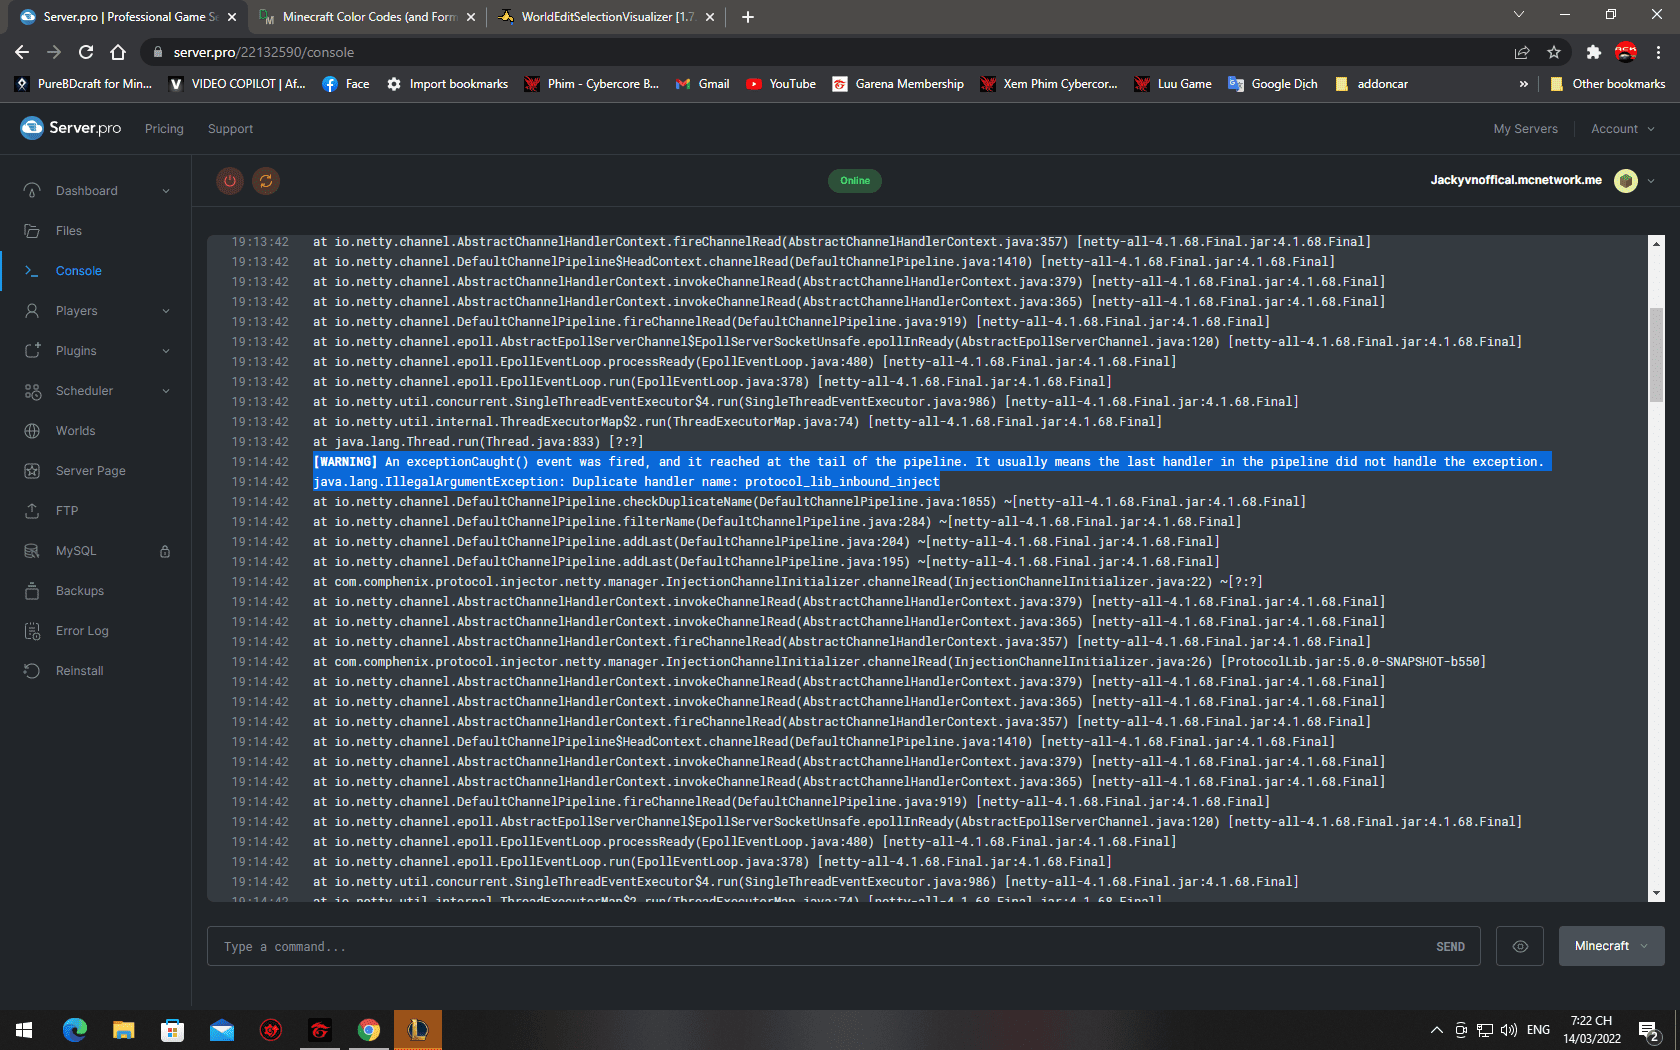Click the MySQL database icon in sidebar
The image size is (1680, 1050).
click(x=32, y=551)
